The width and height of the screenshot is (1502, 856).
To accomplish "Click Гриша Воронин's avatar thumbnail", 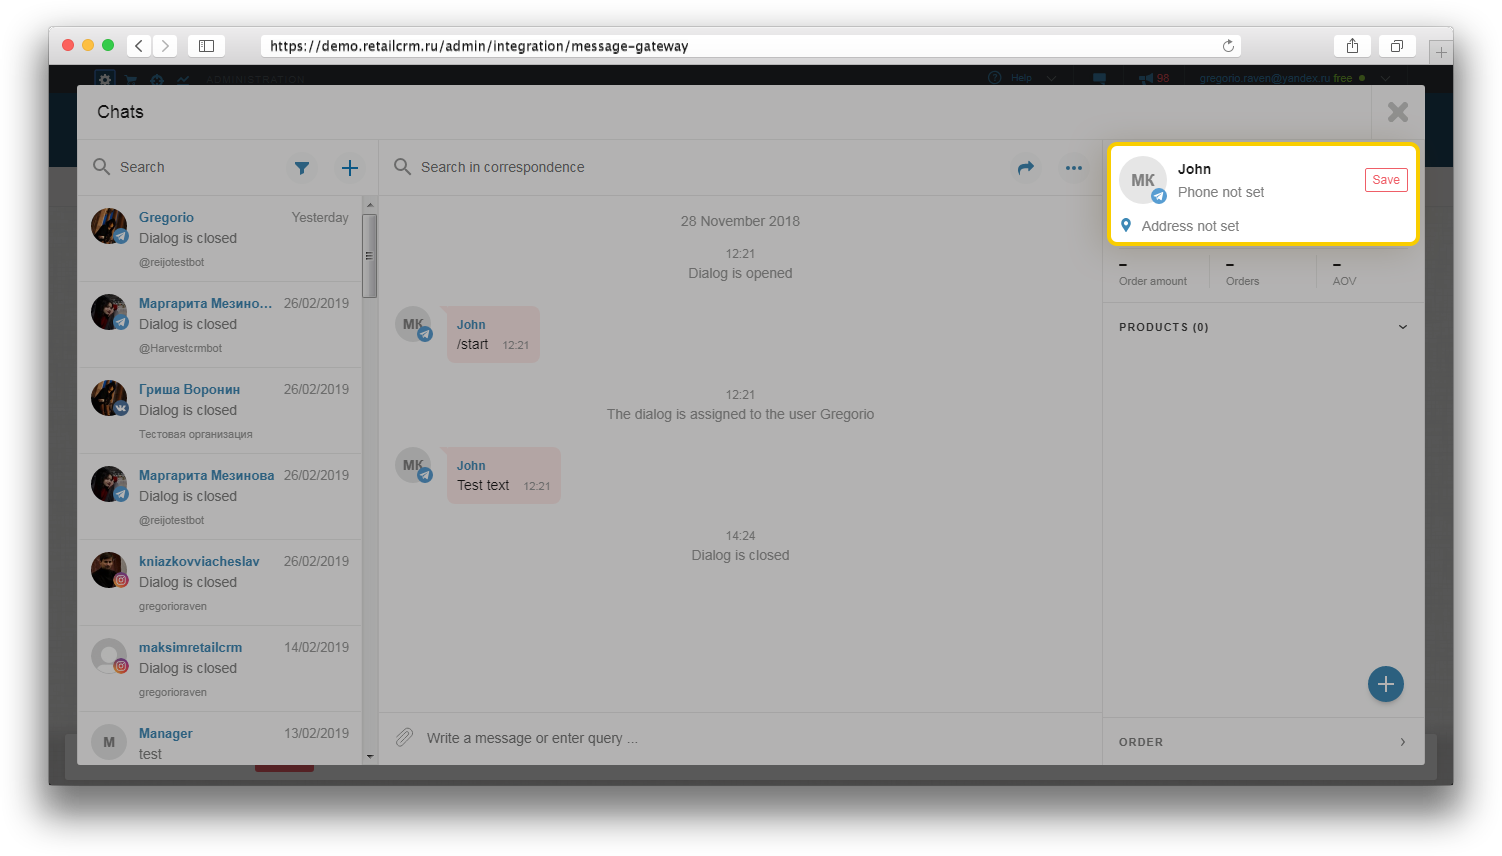I will click(109, 398).
